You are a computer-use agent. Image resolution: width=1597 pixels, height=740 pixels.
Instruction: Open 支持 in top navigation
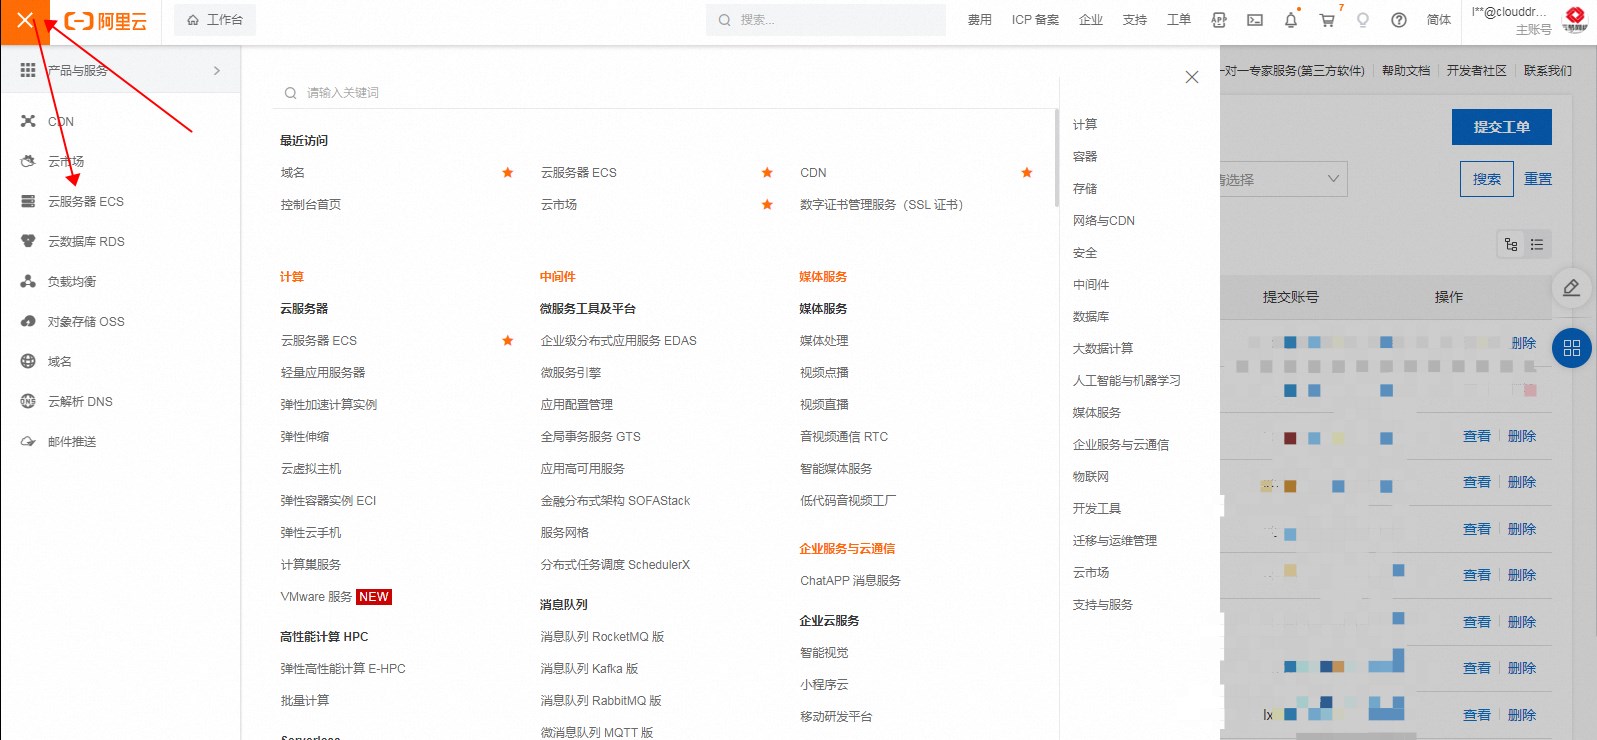pos(1135,20)
